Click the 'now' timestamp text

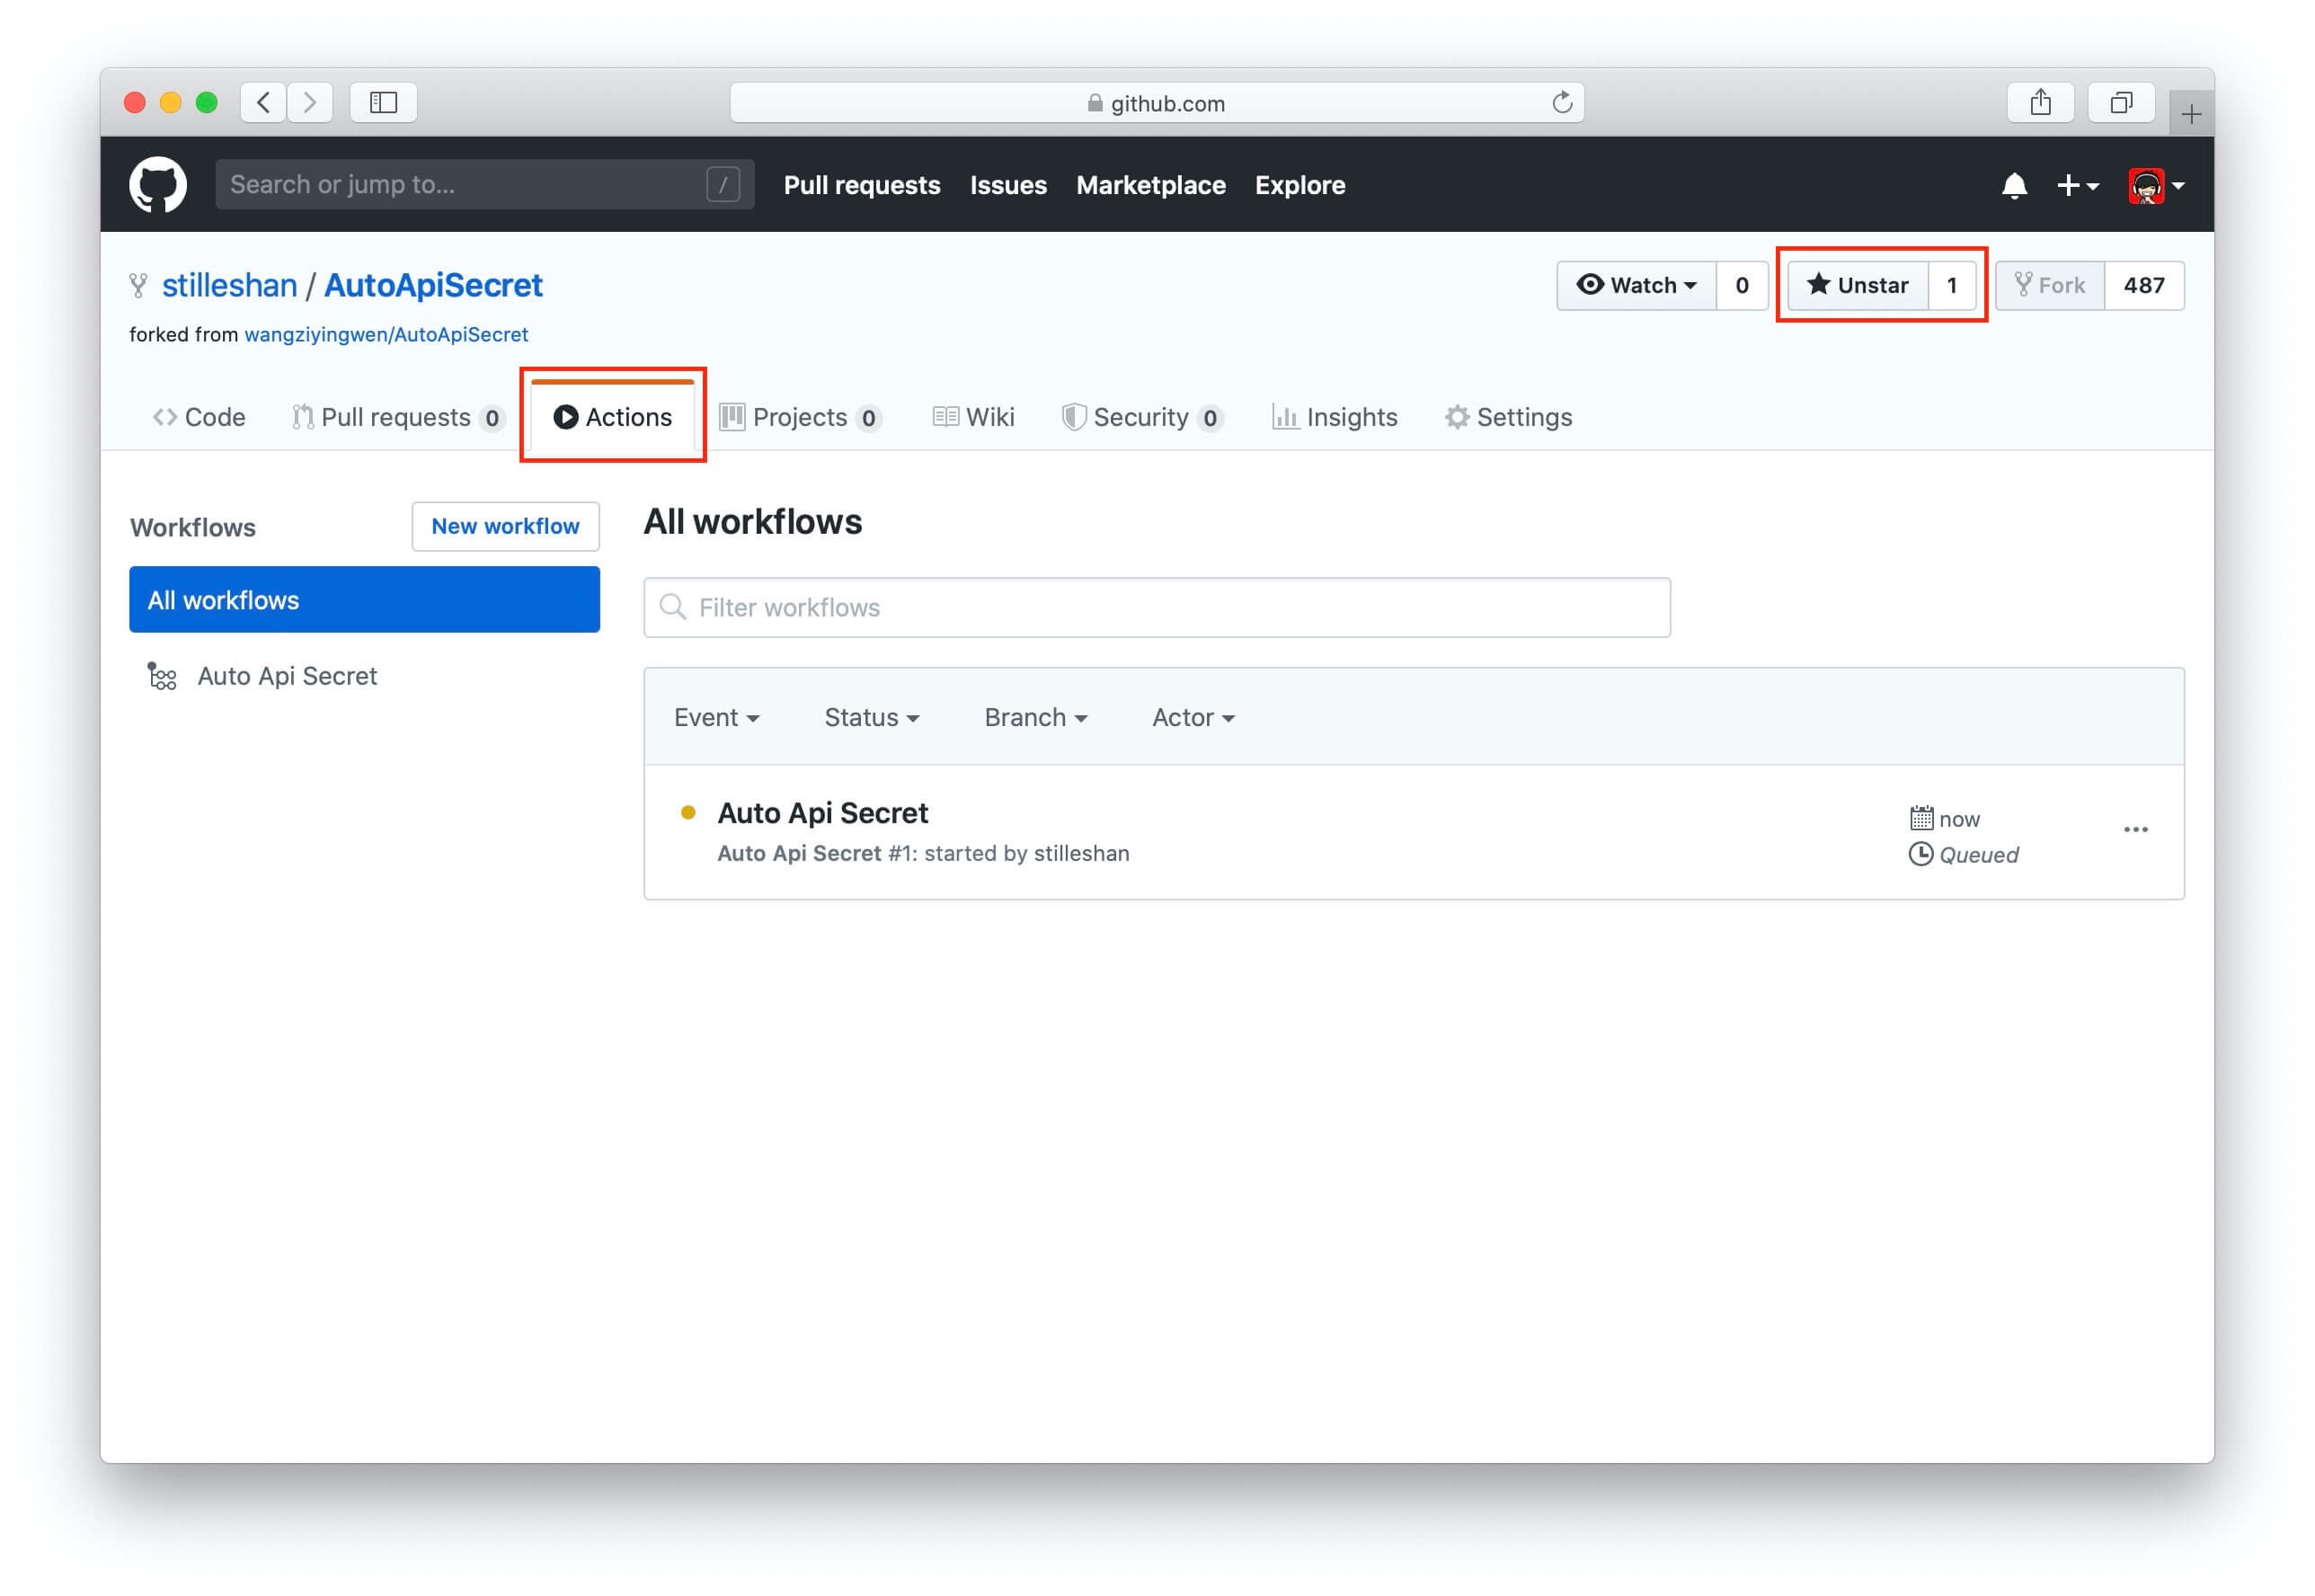click(1959, 819)
